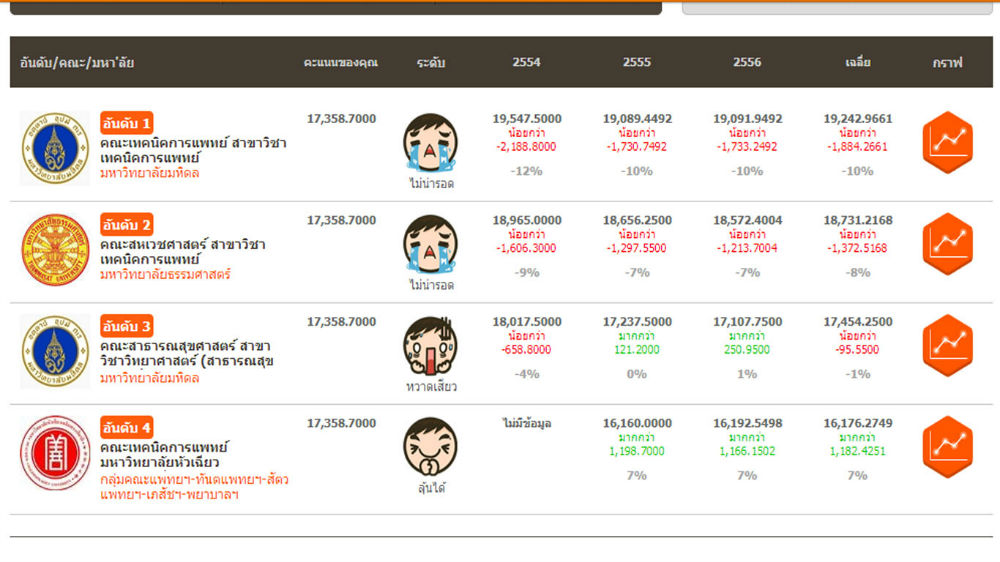Click the crying face icon in rank 1
The image size is (1000, 562).
pyautogui.click(x=430, y=143)
